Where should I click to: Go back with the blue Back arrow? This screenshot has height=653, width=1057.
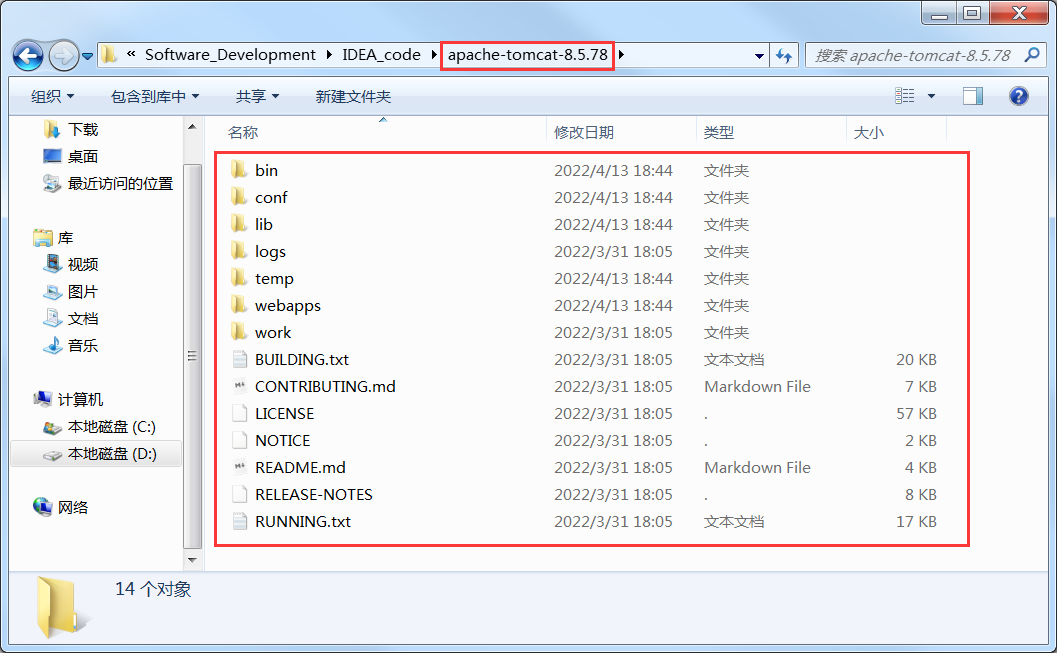pos(28,56)
